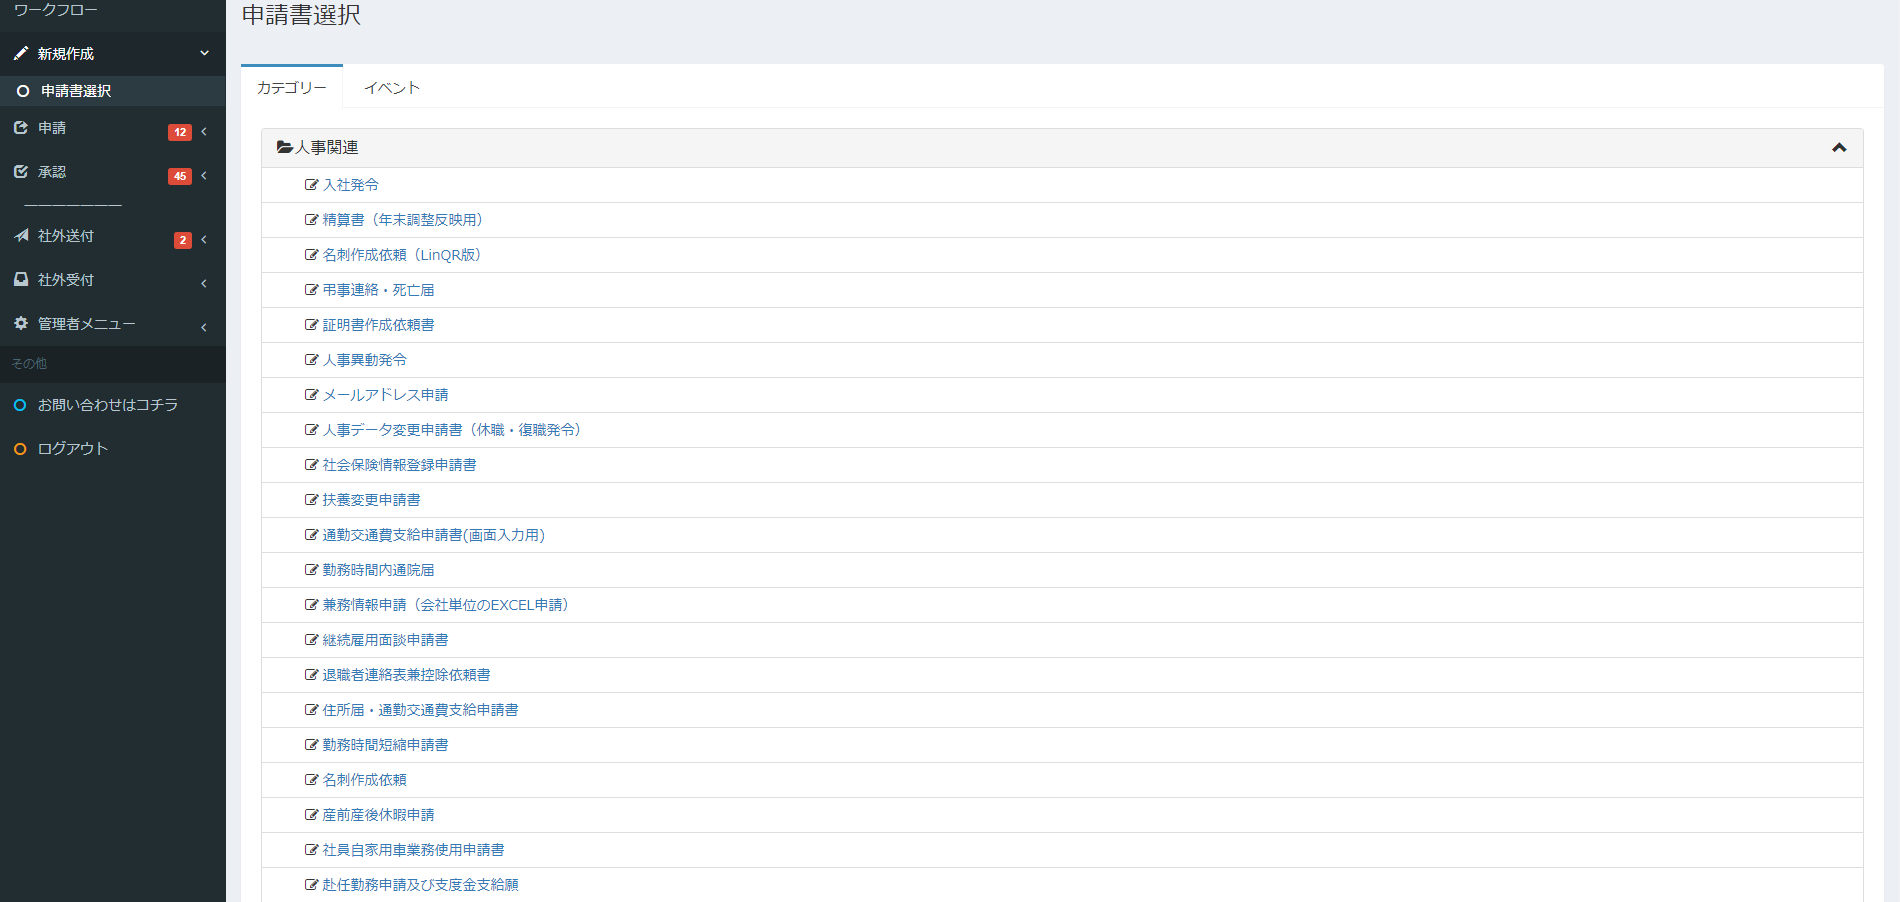
Task: Click the edit icon beside 弔事連絡・死亡届
Action: click(x=311, y=290)
